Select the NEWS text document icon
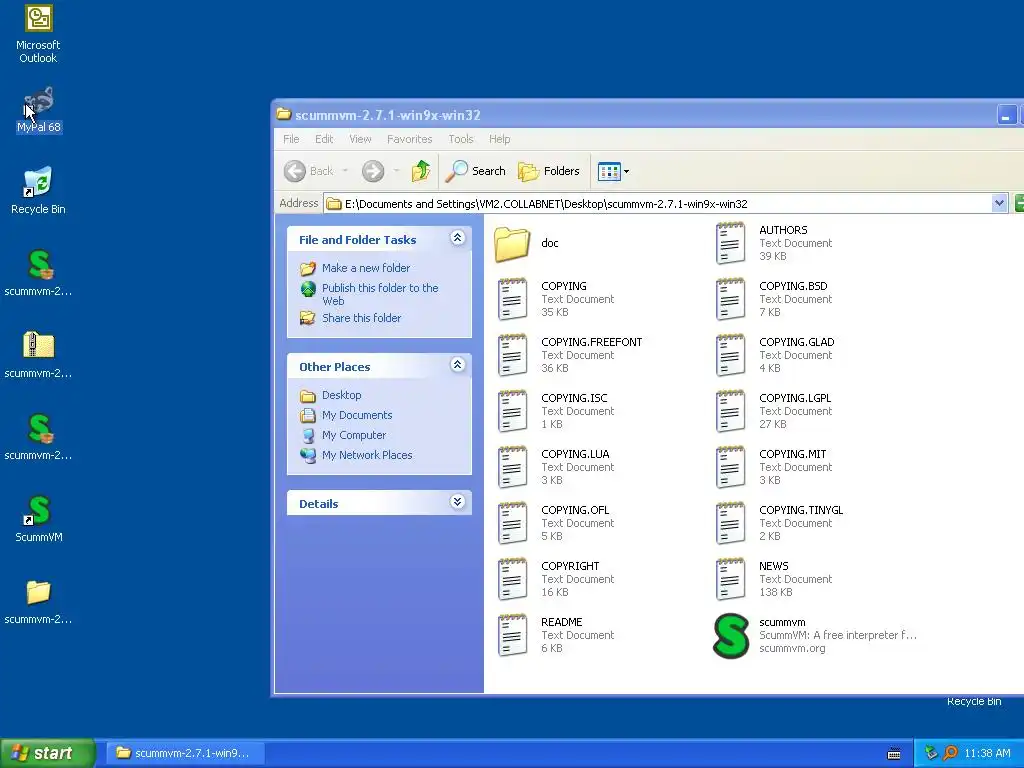 [x=730, y=579]
